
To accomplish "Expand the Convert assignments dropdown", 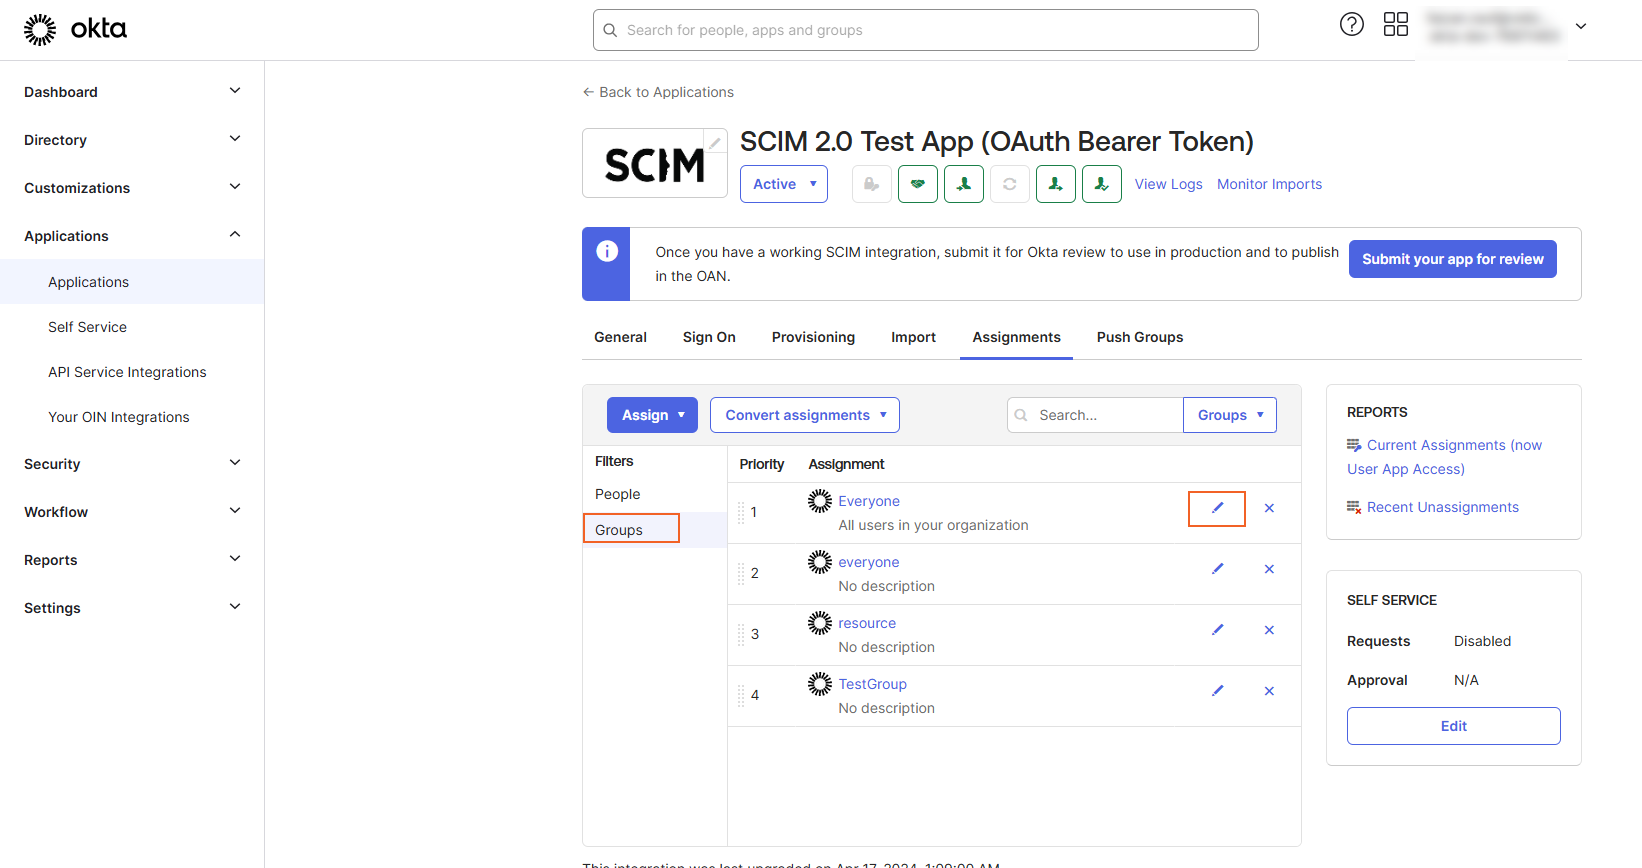I will 804,415.
